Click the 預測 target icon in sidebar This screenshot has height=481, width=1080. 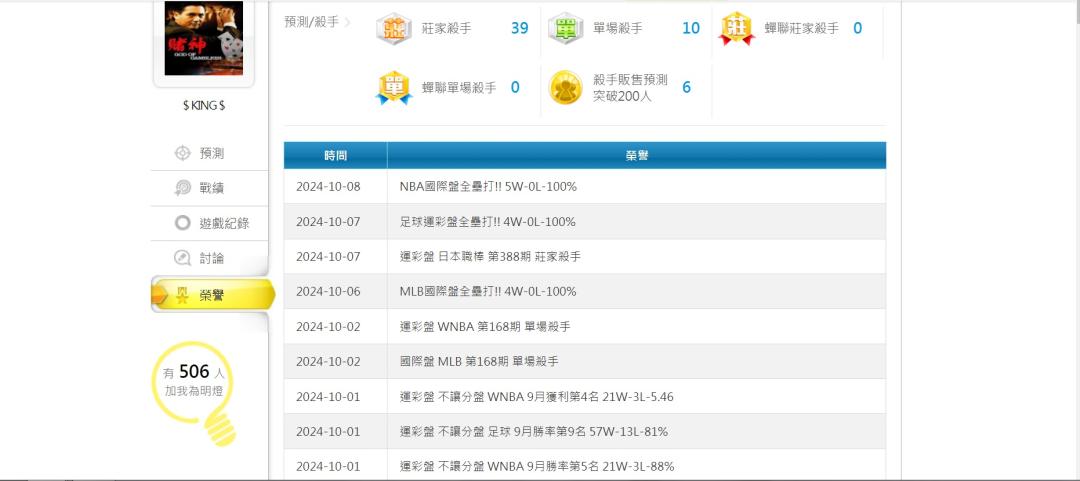pyautogui.click(x=182, y=153)
